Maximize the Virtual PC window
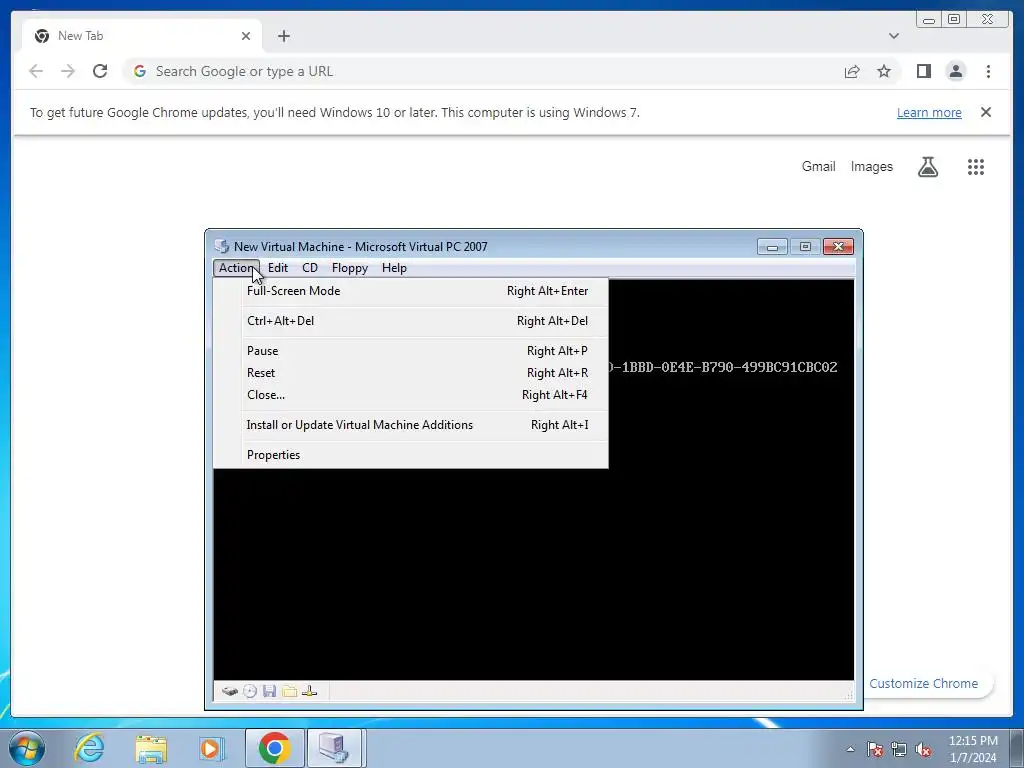Screen dimensions: 1024x768 pyautogui.click(x=805, y=246)
